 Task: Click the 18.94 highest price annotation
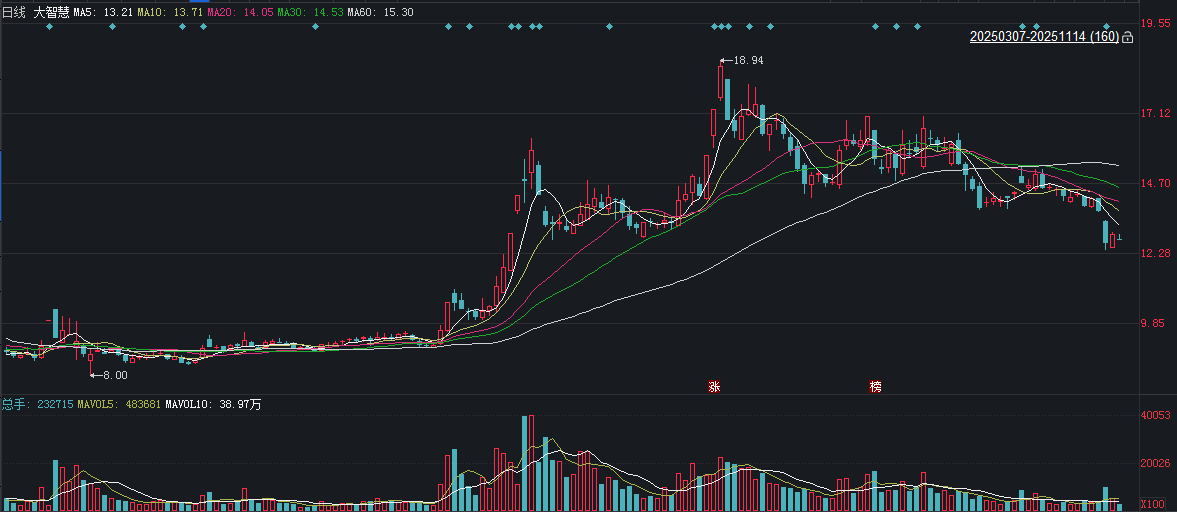click(x=747, y=61)
